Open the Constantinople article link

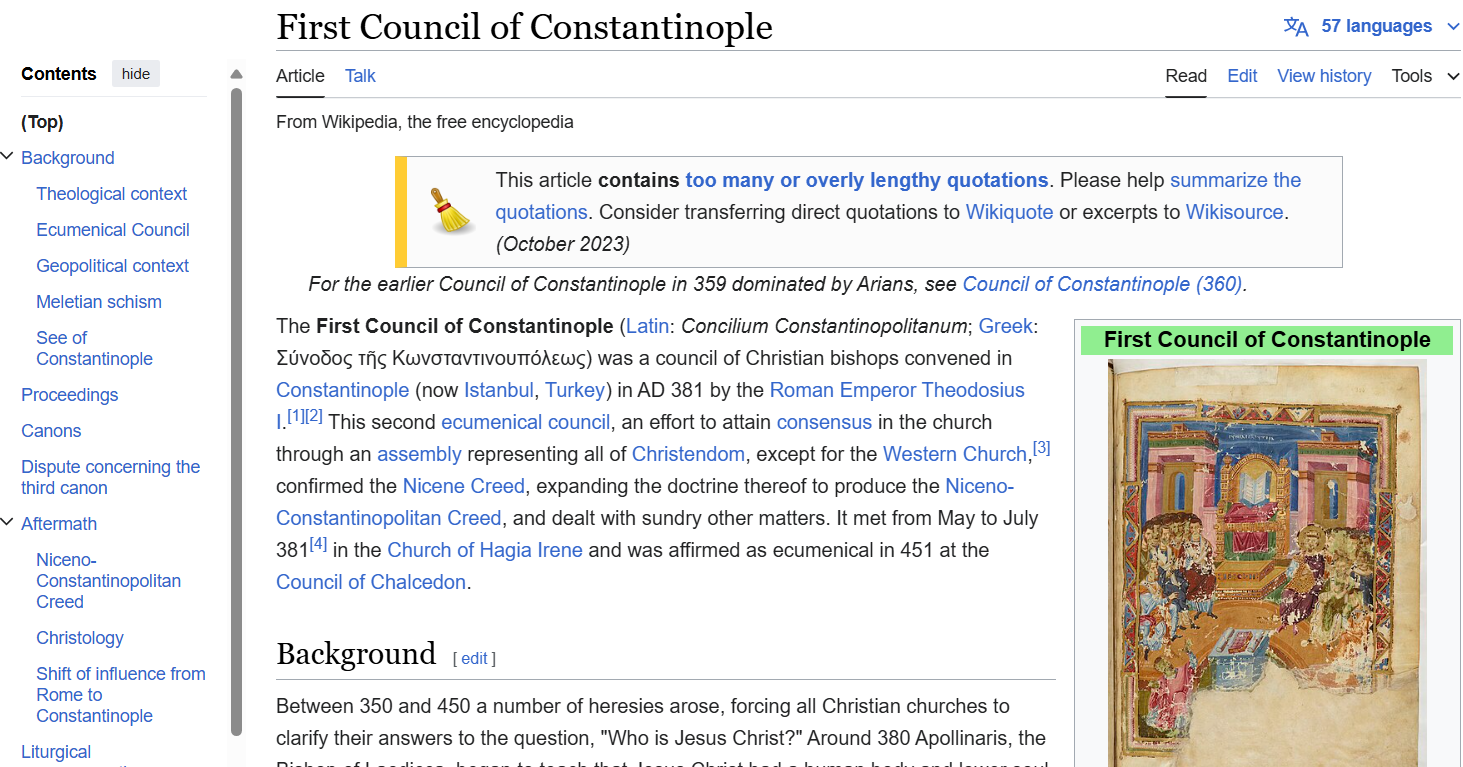point(342,390)
